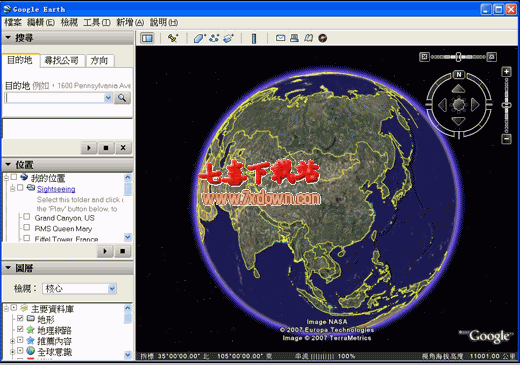Click the 我的位置 globe icon

pyautogui.click(x=24, y=177)
